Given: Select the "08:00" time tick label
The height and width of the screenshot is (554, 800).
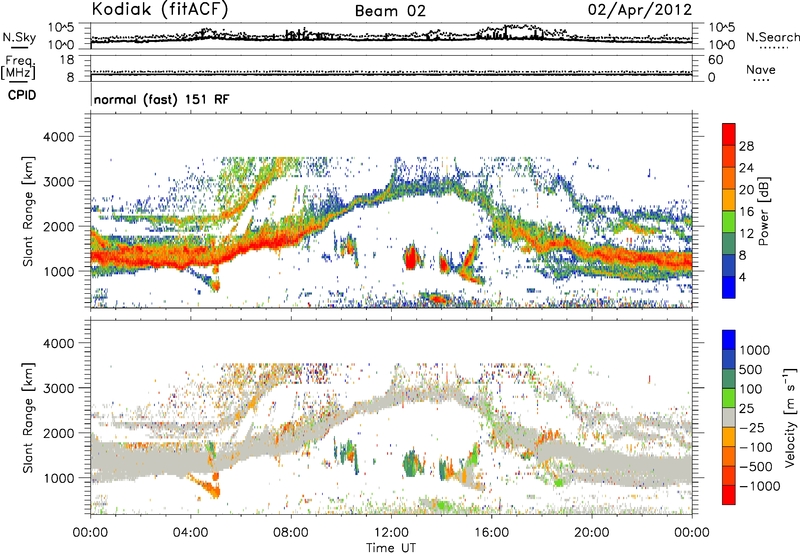Looking at the screenshot, I should [x=291, y=533].
